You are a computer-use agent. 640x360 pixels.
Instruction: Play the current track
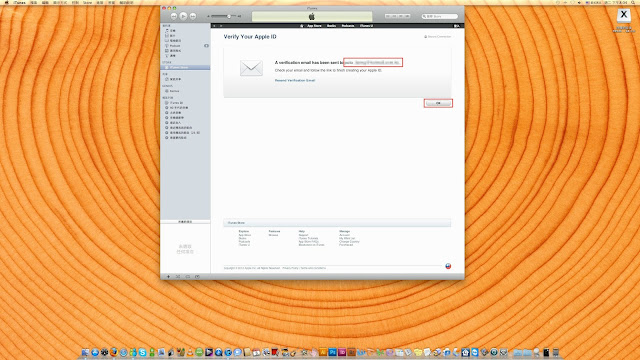tap(183, 16)
